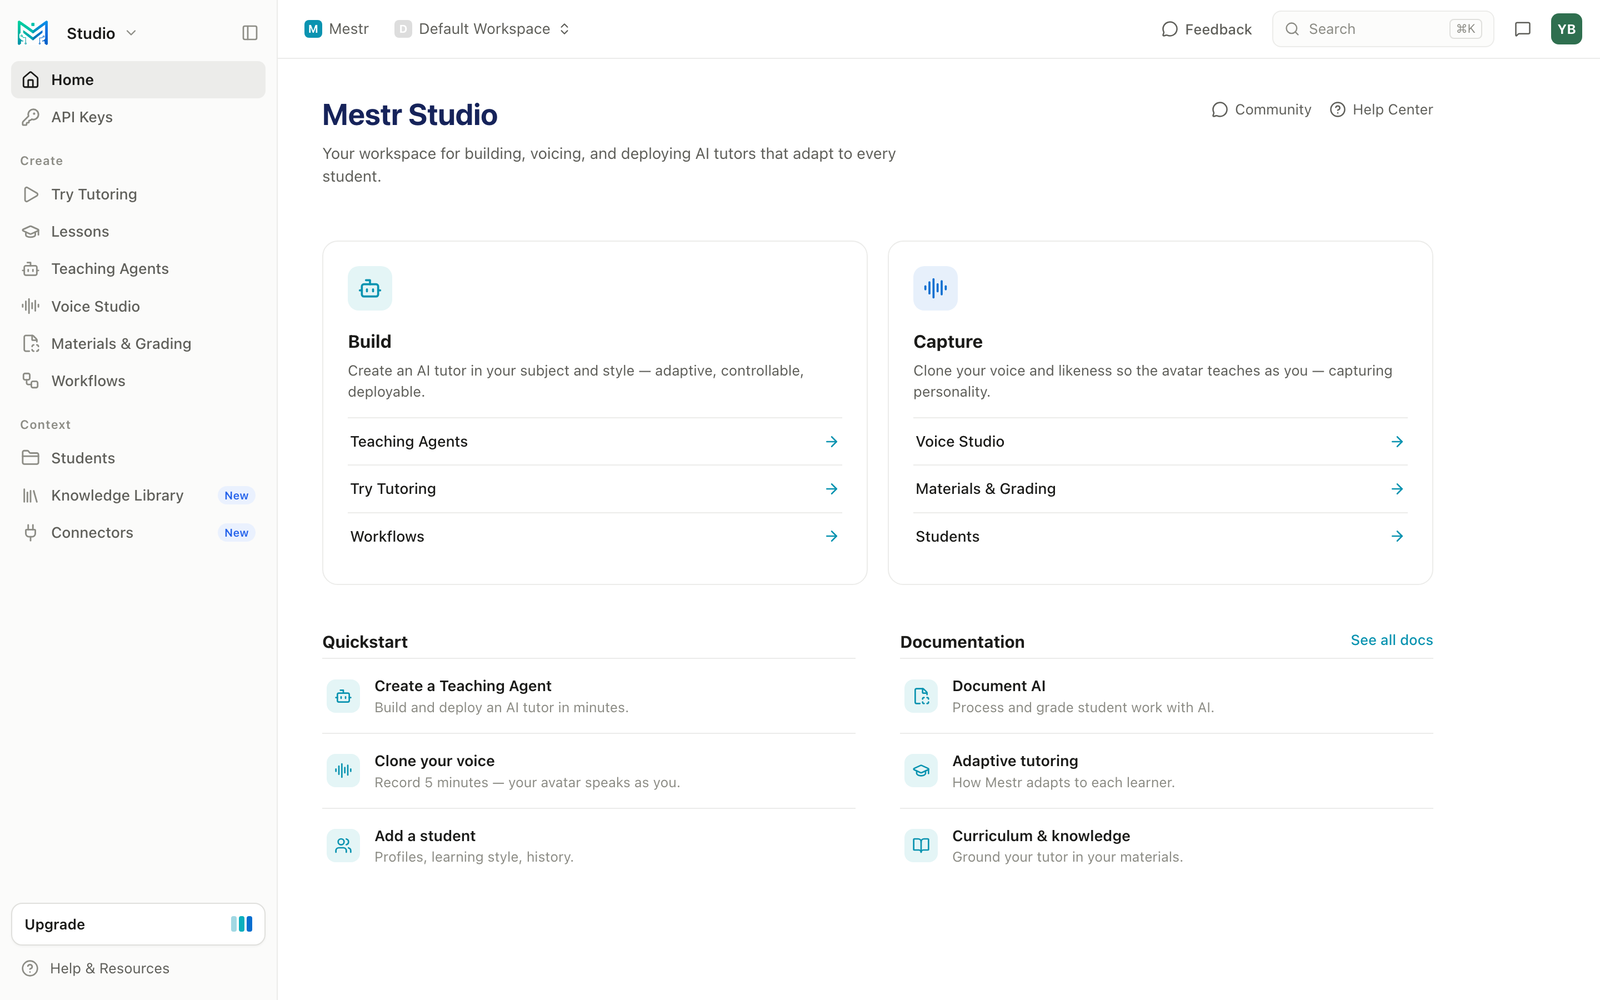
Task: Click arrow on Students row in Capture card
Action: [1397, 537]
